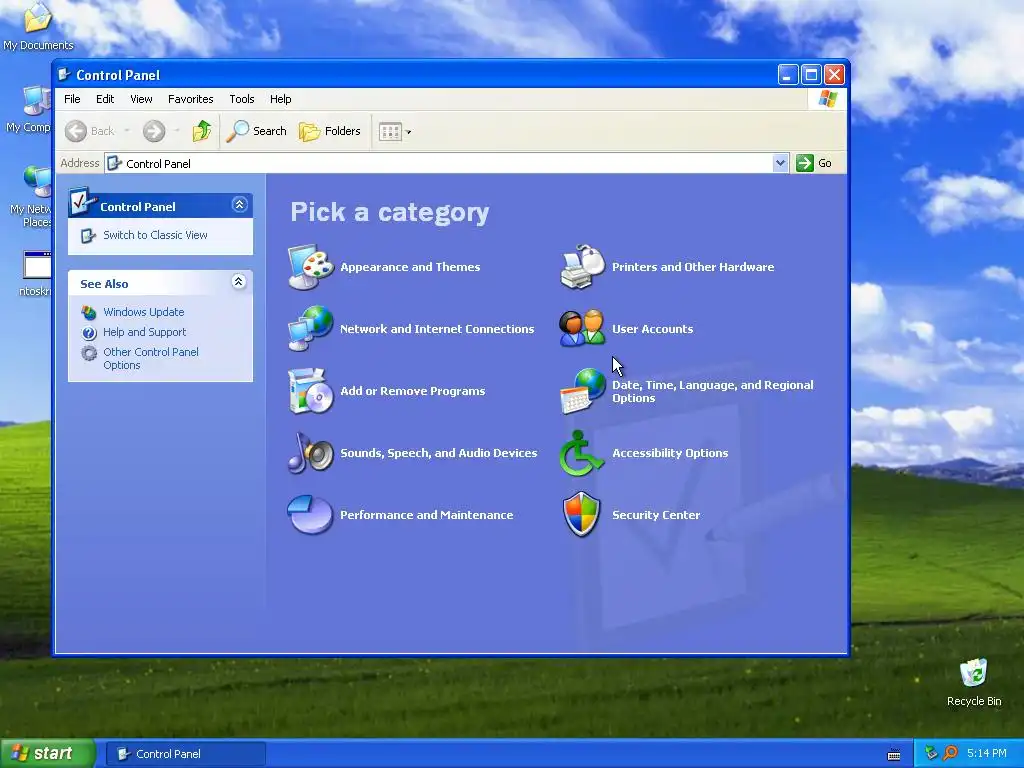Click the Windows flag logo in menu bar
This screenshot has width=1024, height=768.
pos(827,99)
